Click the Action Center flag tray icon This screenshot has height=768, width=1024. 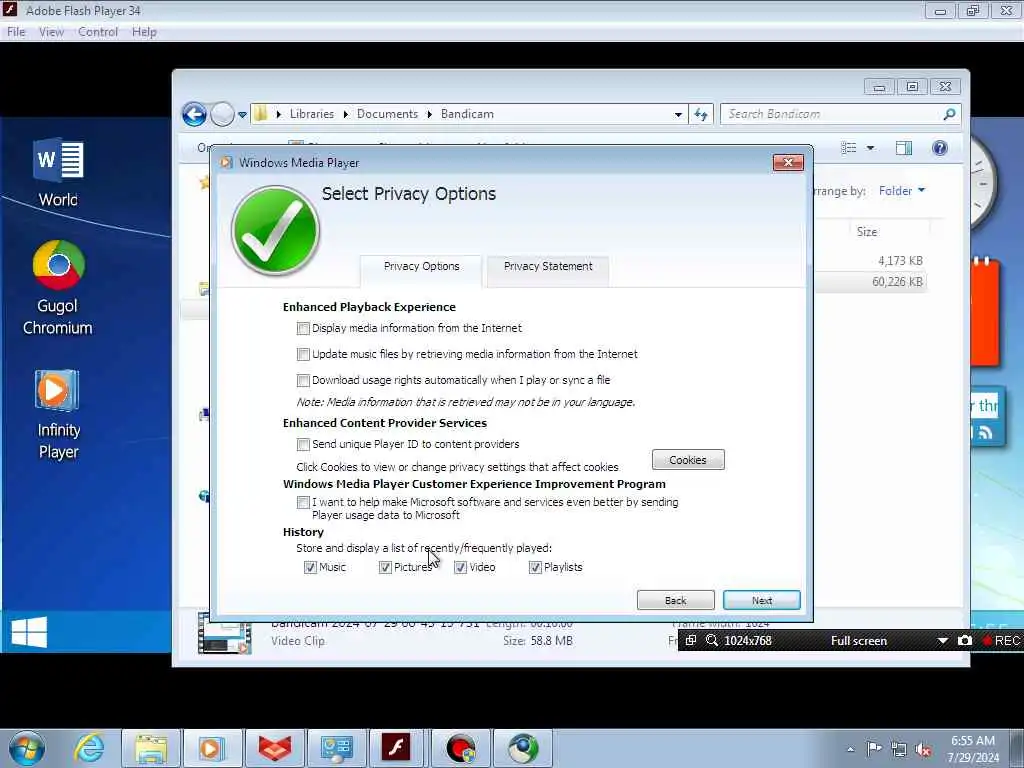pyautogui.click(x=874, y=748)
